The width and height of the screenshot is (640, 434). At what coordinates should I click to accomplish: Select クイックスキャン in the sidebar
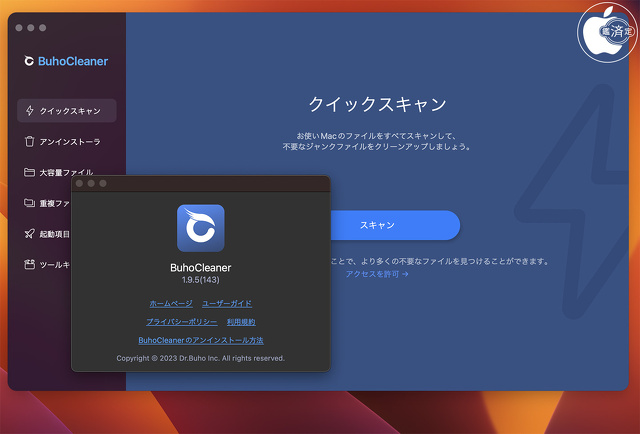tap(67, 111)
